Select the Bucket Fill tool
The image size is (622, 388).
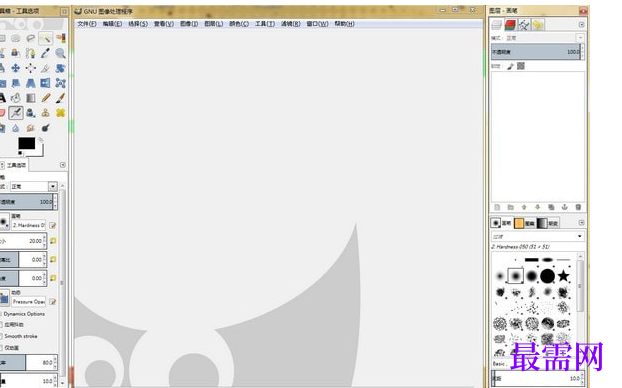point(15,98)
